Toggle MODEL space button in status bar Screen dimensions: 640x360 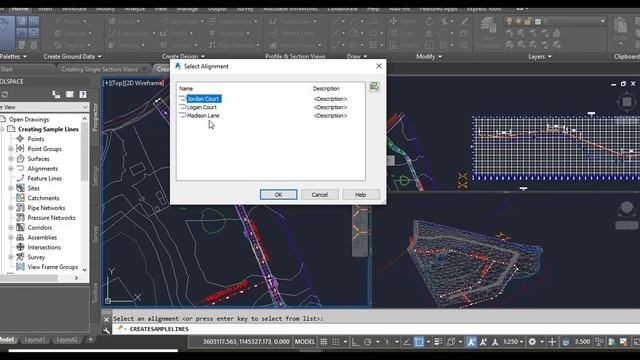[x=304, y=342]
